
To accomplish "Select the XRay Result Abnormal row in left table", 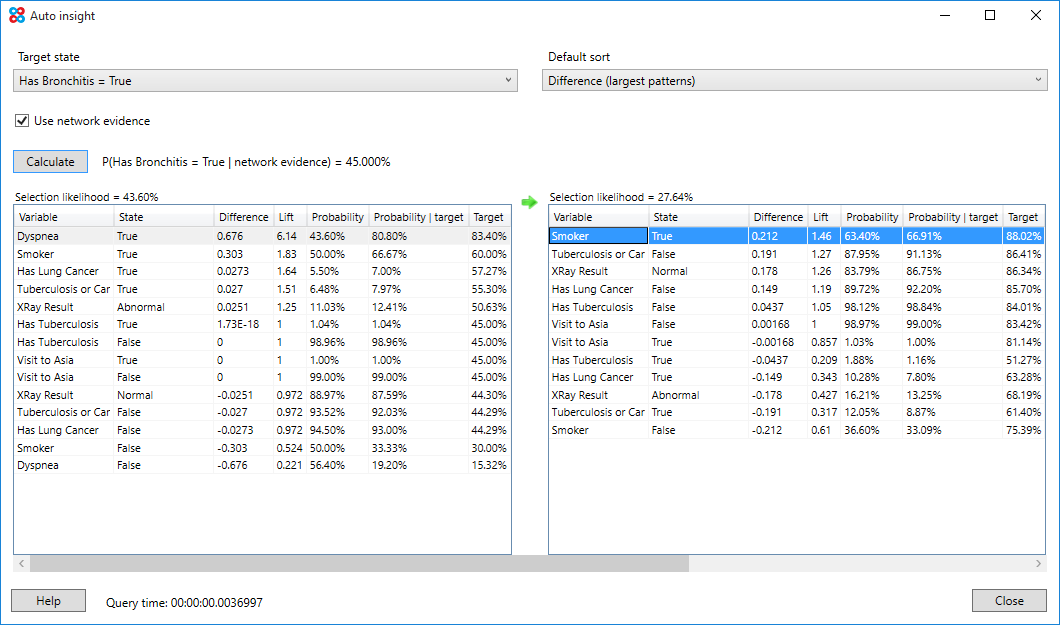I will [100, 306].
